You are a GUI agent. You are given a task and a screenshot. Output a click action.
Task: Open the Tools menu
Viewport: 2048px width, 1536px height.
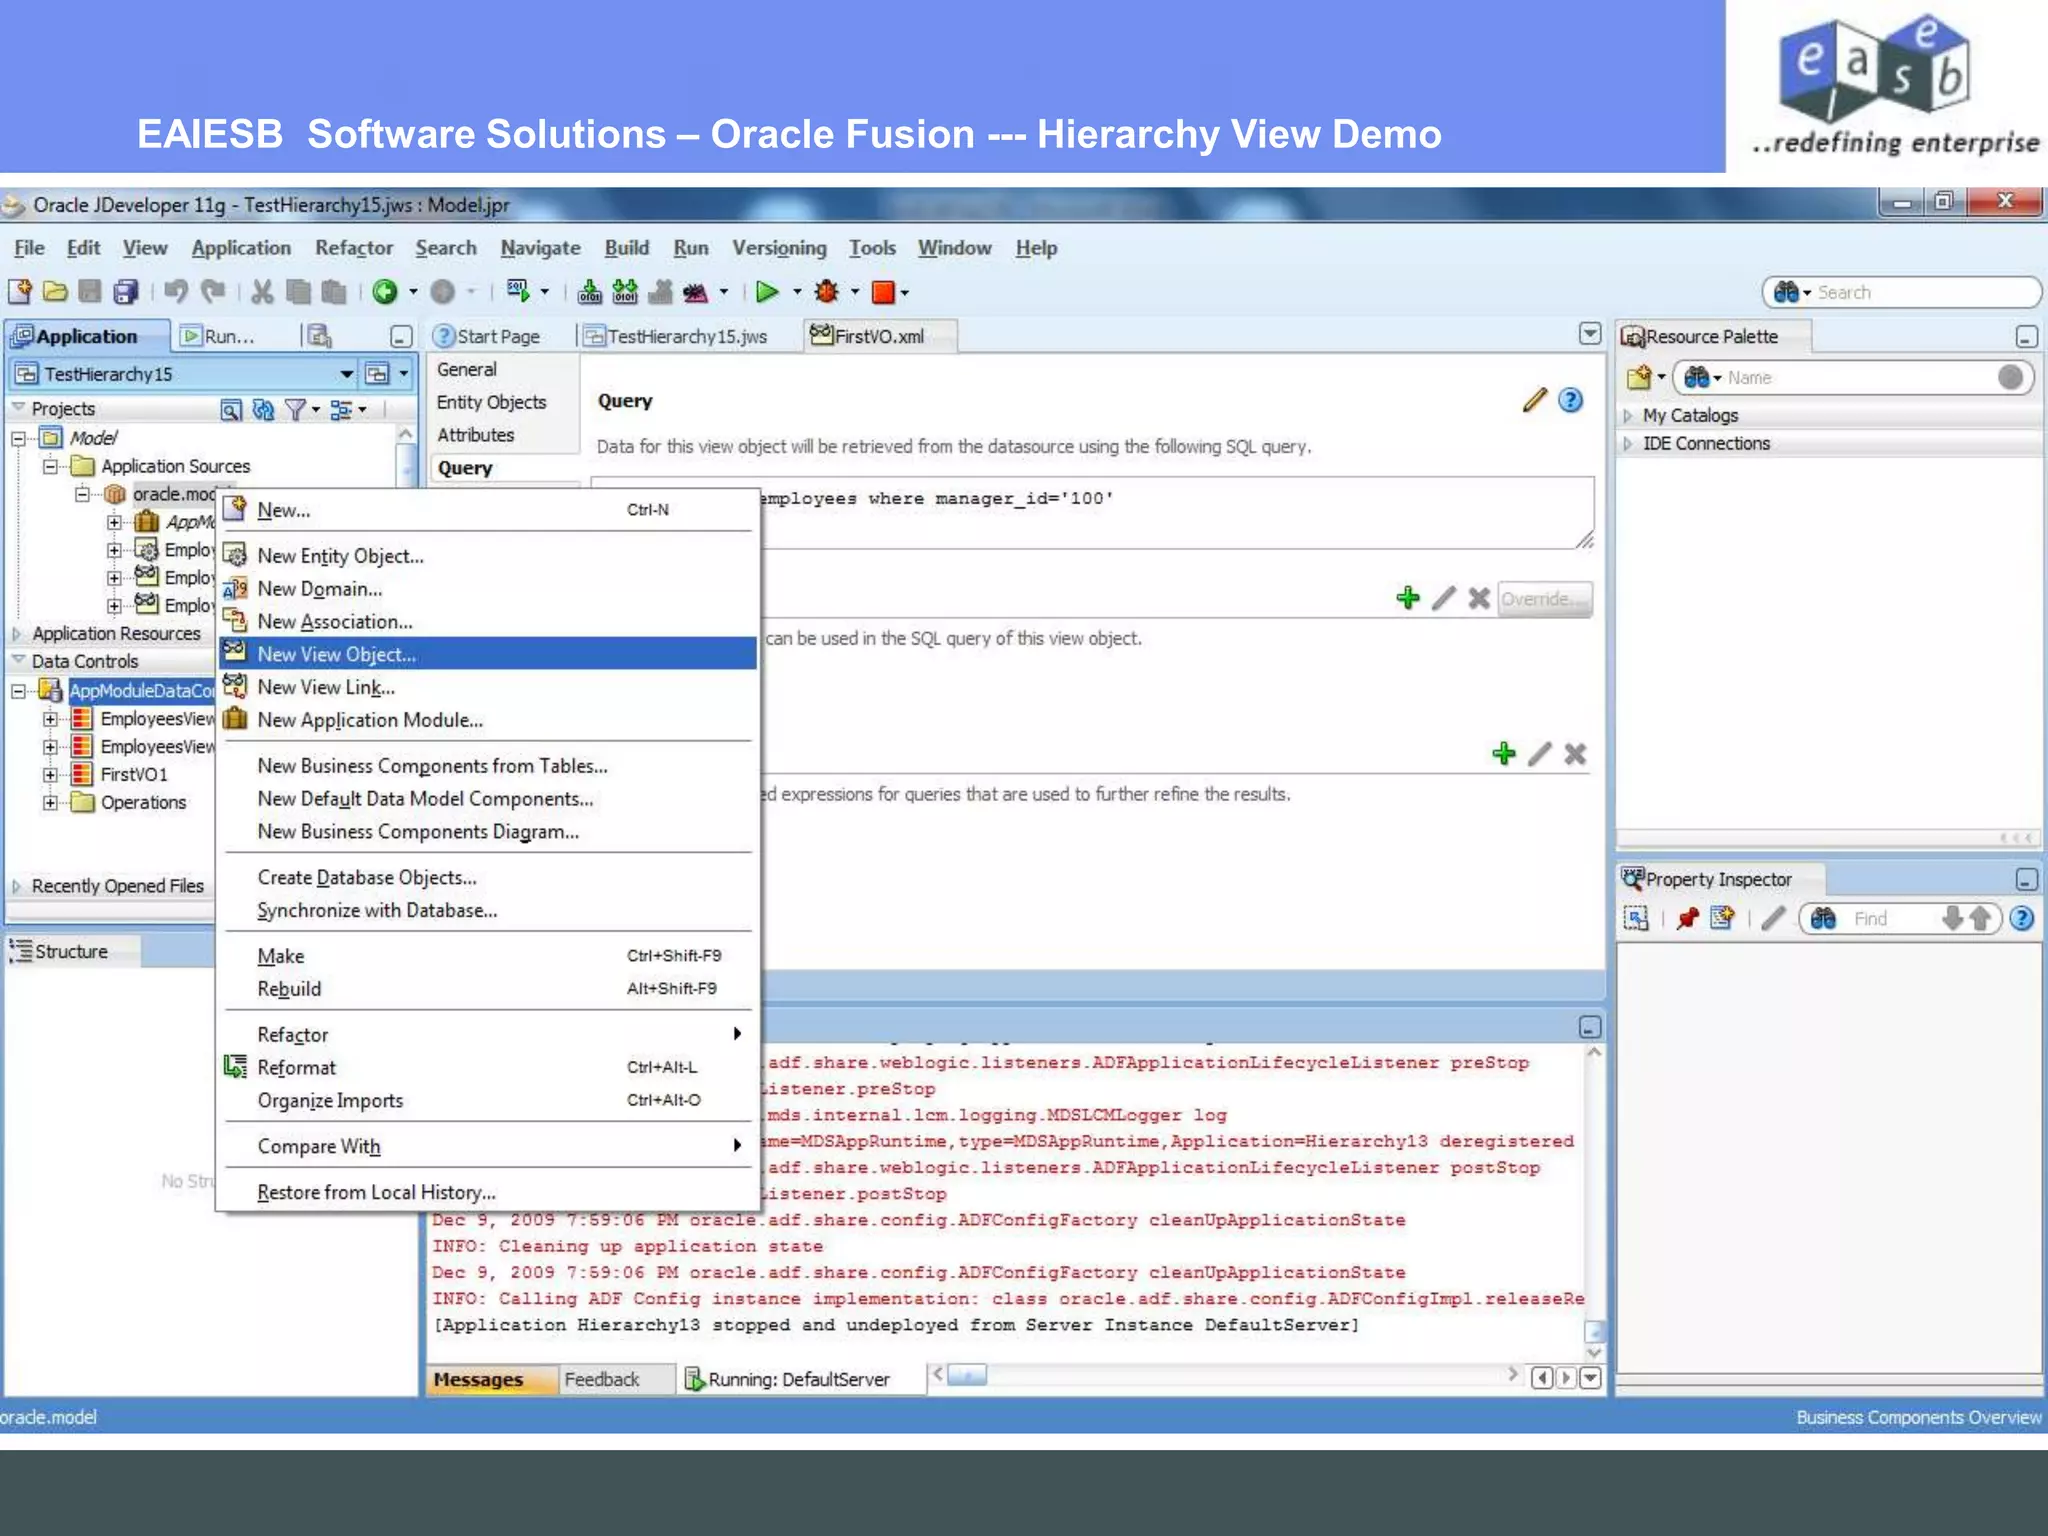pyautogui.click(x=872, y=248)
